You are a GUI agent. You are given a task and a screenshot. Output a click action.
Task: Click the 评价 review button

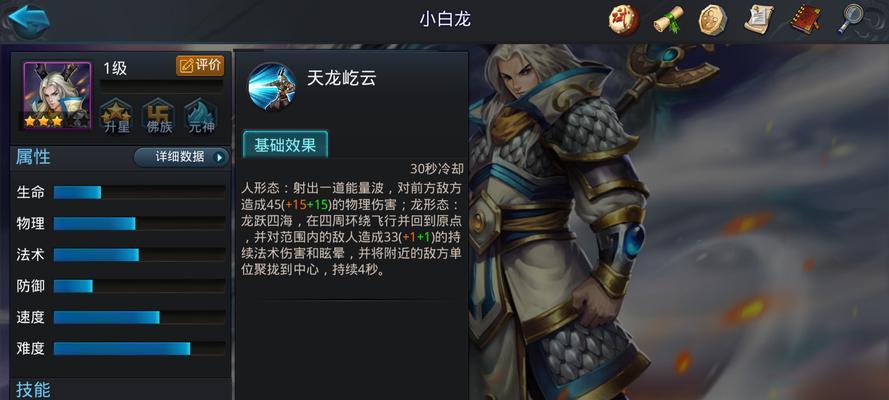click(200, 66)
